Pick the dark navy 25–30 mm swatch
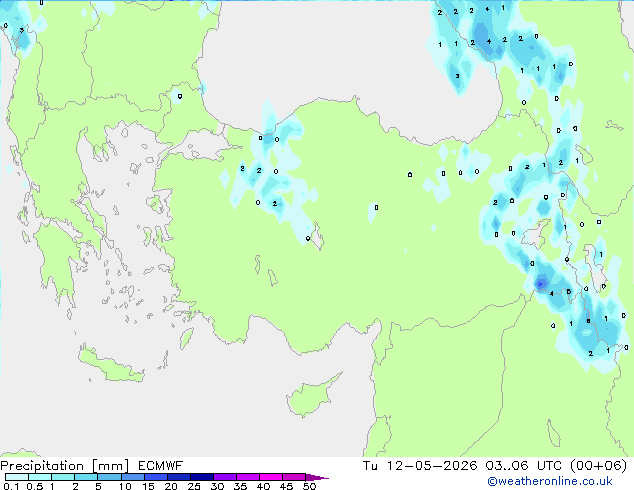Image resolution: width=634 pixels, height=490 pixels. (202, 477)
